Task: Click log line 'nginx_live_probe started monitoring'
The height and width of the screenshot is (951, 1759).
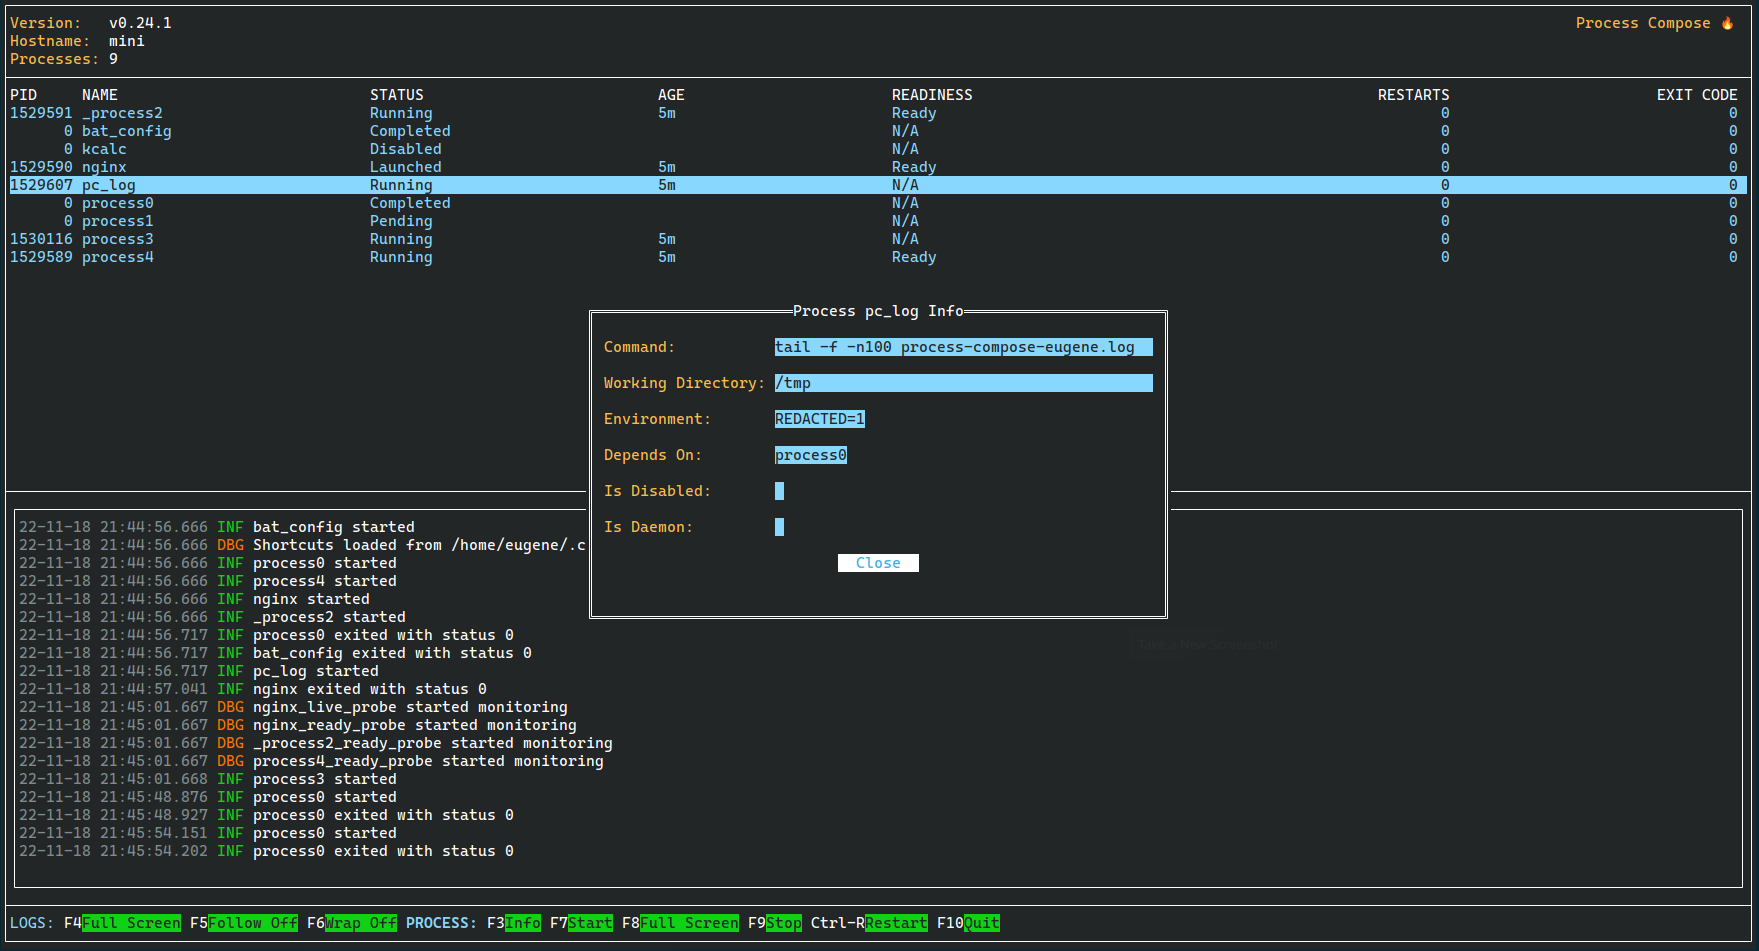Action: pyautogui.click(x=293, y=707)
